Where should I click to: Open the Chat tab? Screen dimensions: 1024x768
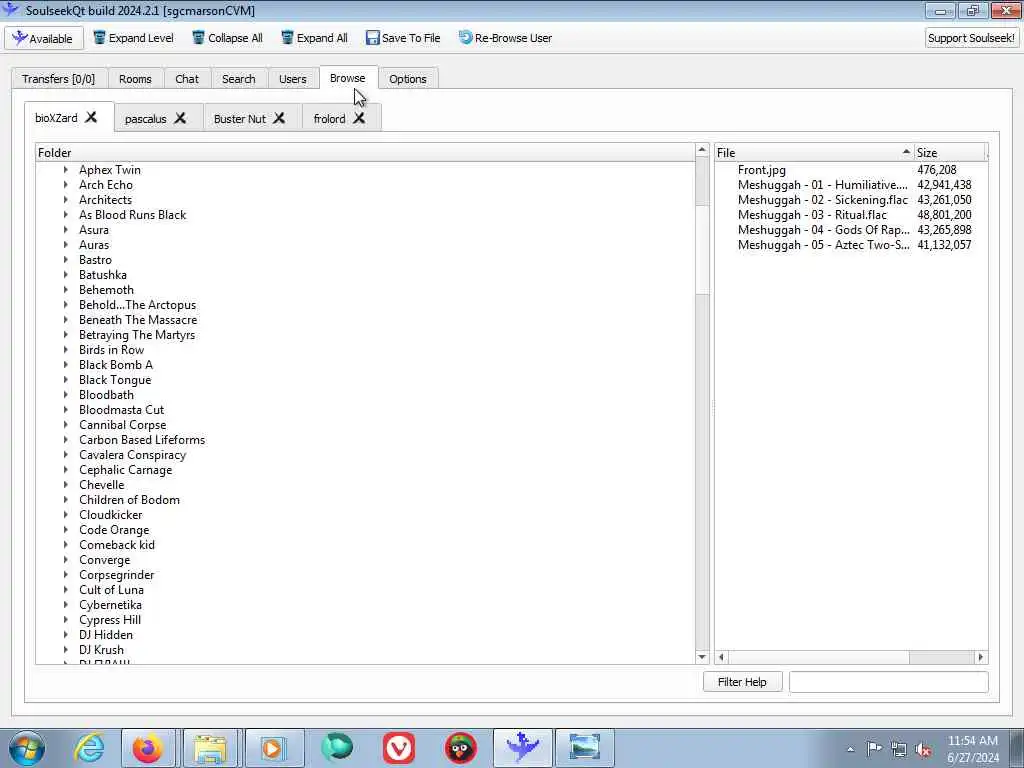click(x=187, y=79)
